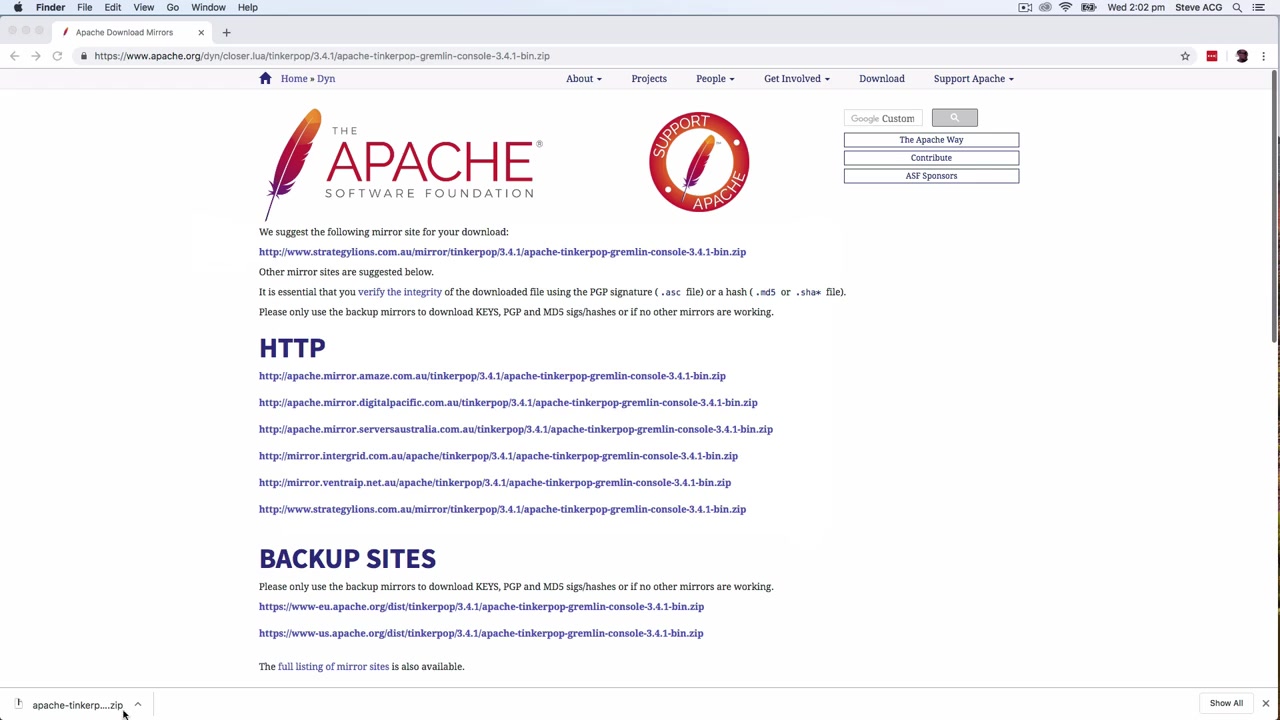1280x720 pixels.
Task: Open the Window menu
Action: click(x=209, y=7)
